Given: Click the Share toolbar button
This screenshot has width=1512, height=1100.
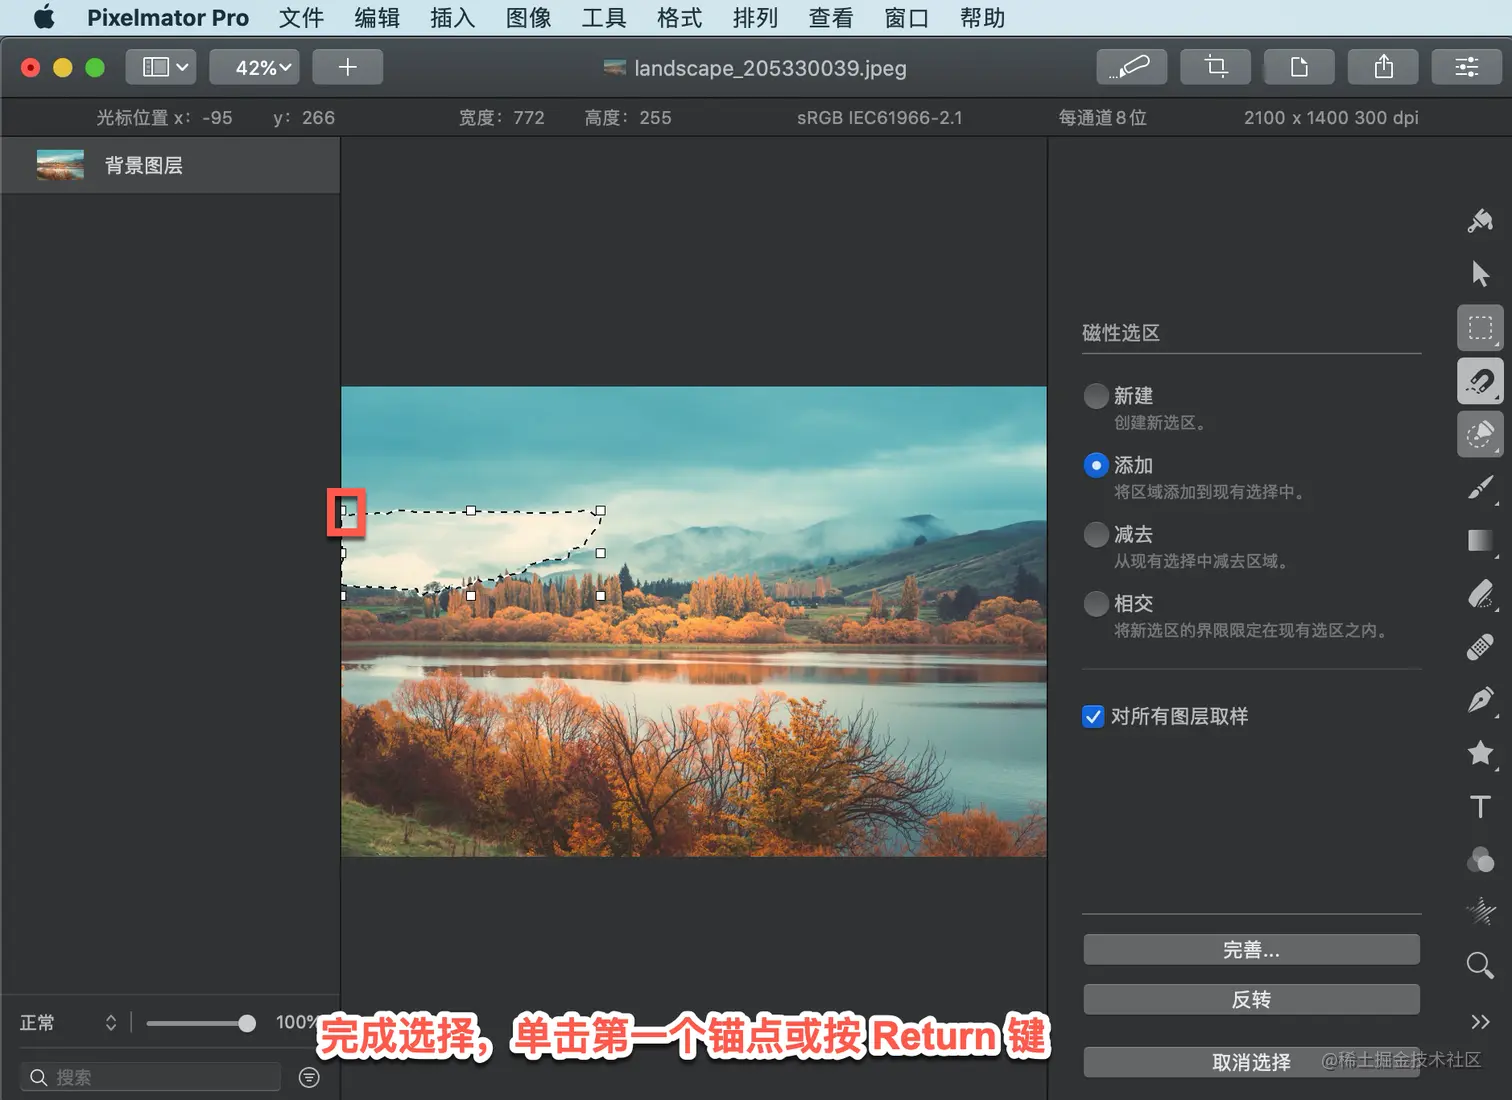Looking at the screenshot, I should [1383, 67].
